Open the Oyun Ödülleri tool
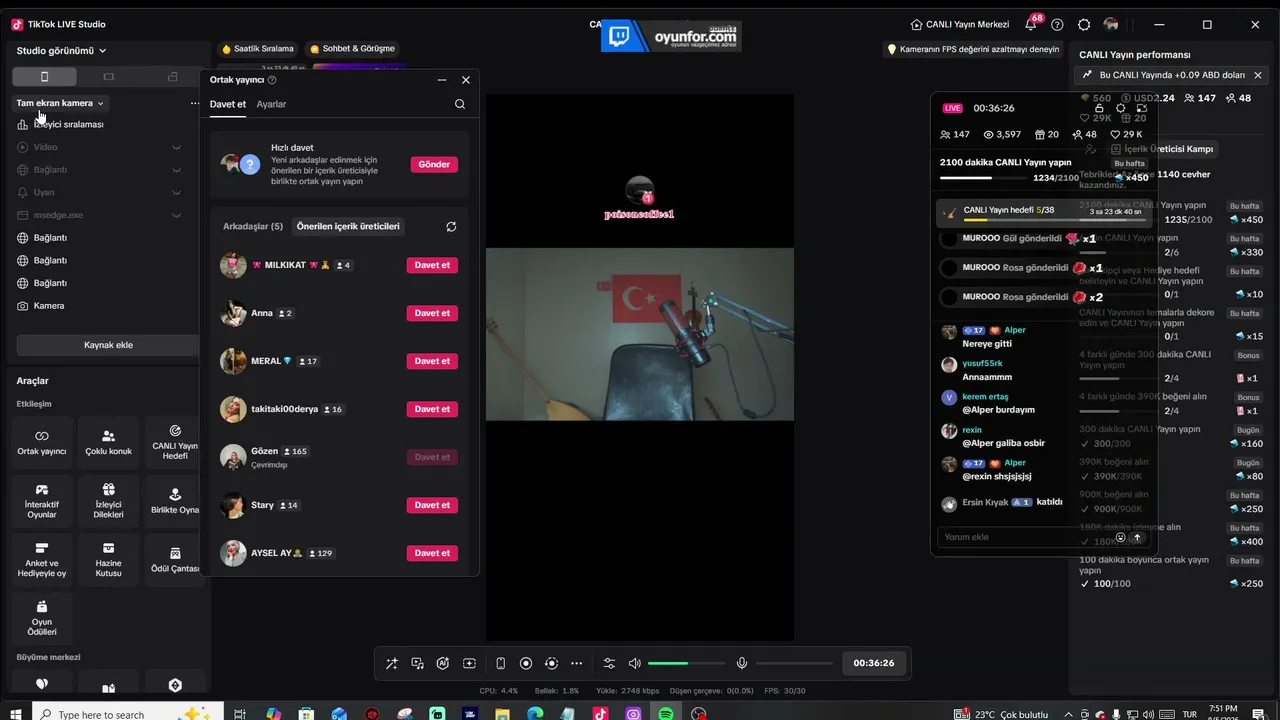Image resolution: width=1280 pixels, height=720 pixels. (42, 620)
